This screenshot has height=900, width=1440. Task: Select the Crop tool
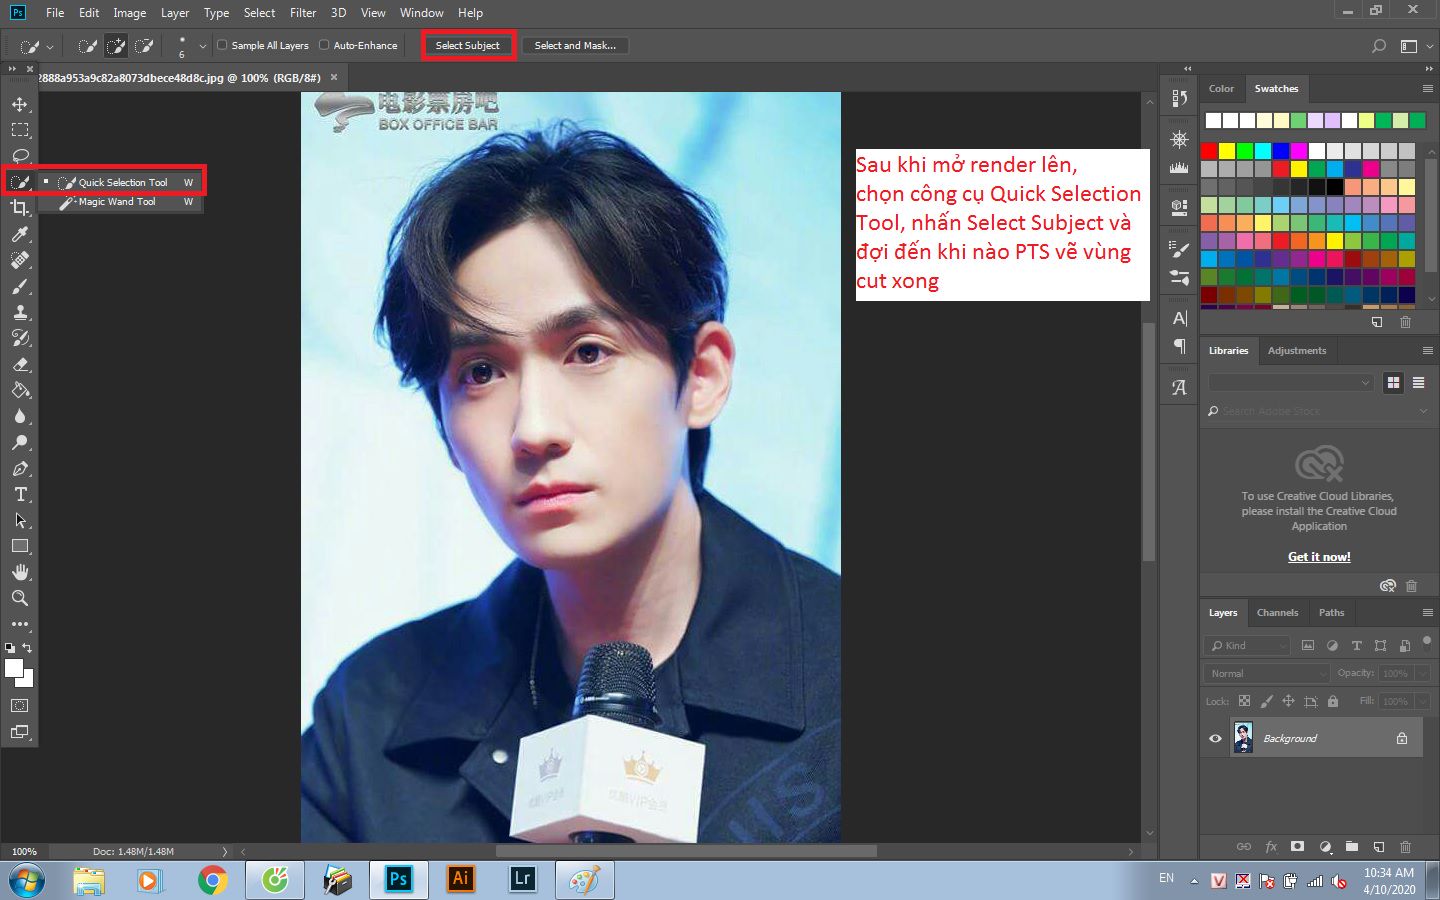[x=20, y=208]
